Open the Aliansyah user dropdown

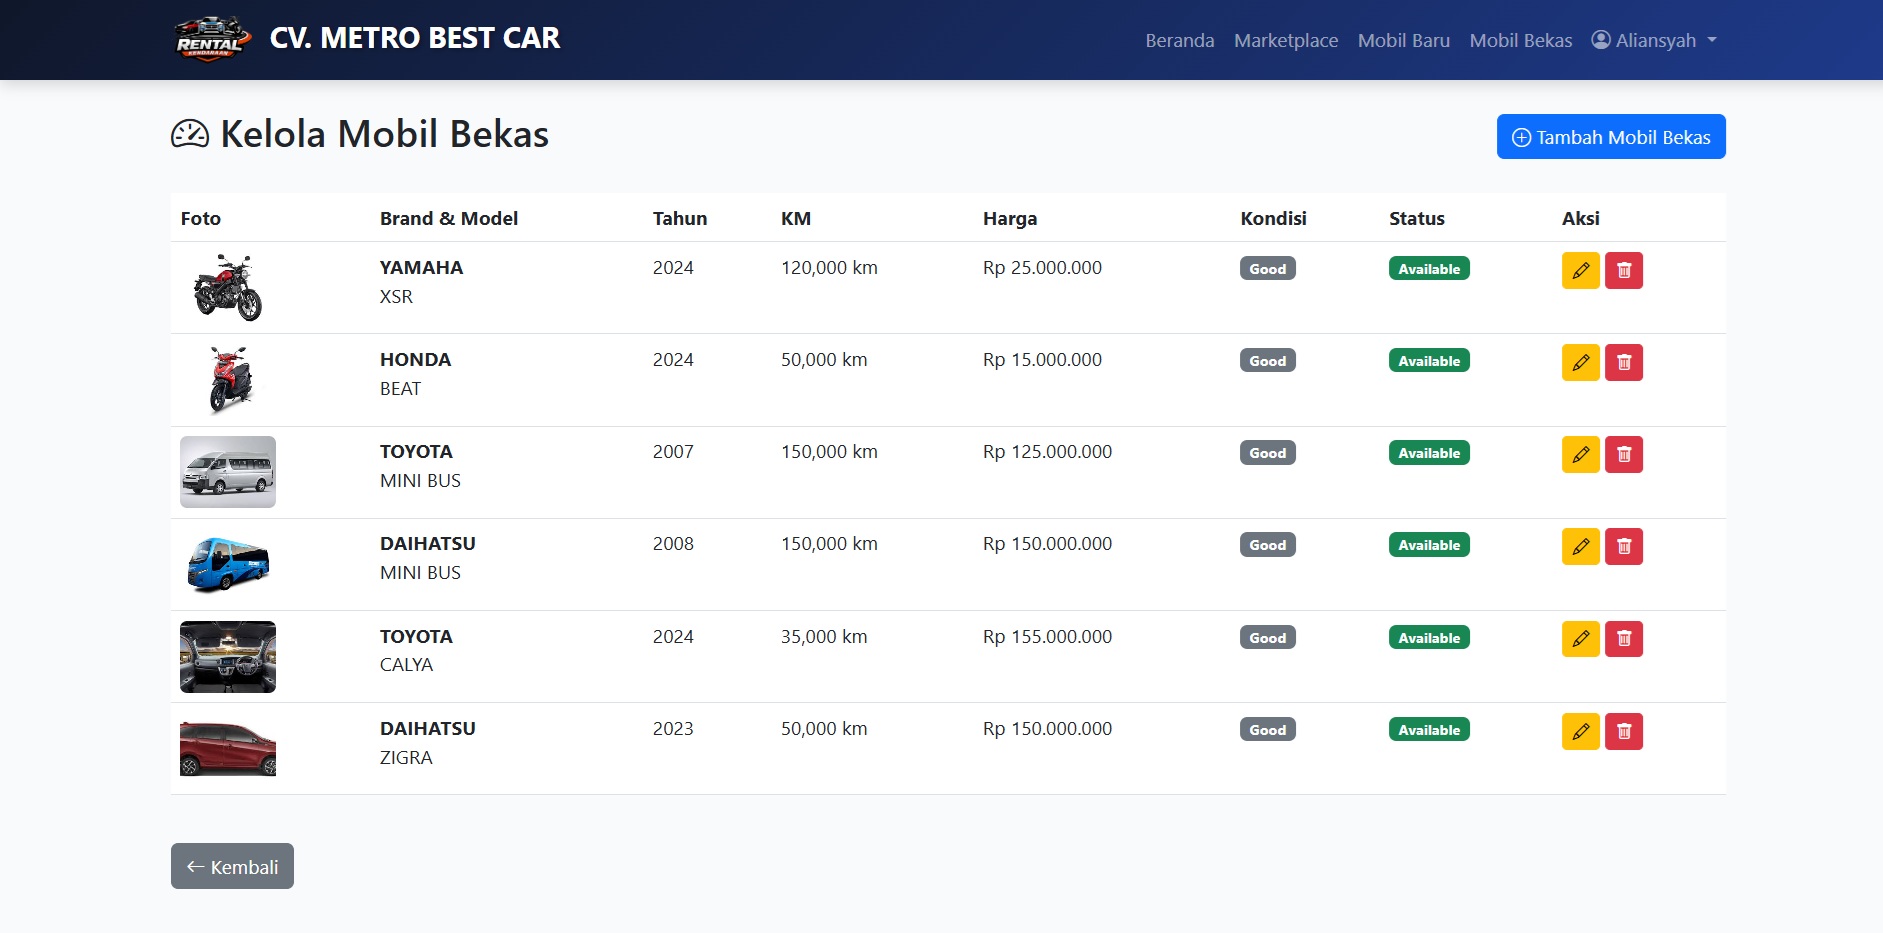coord(1654,40)
